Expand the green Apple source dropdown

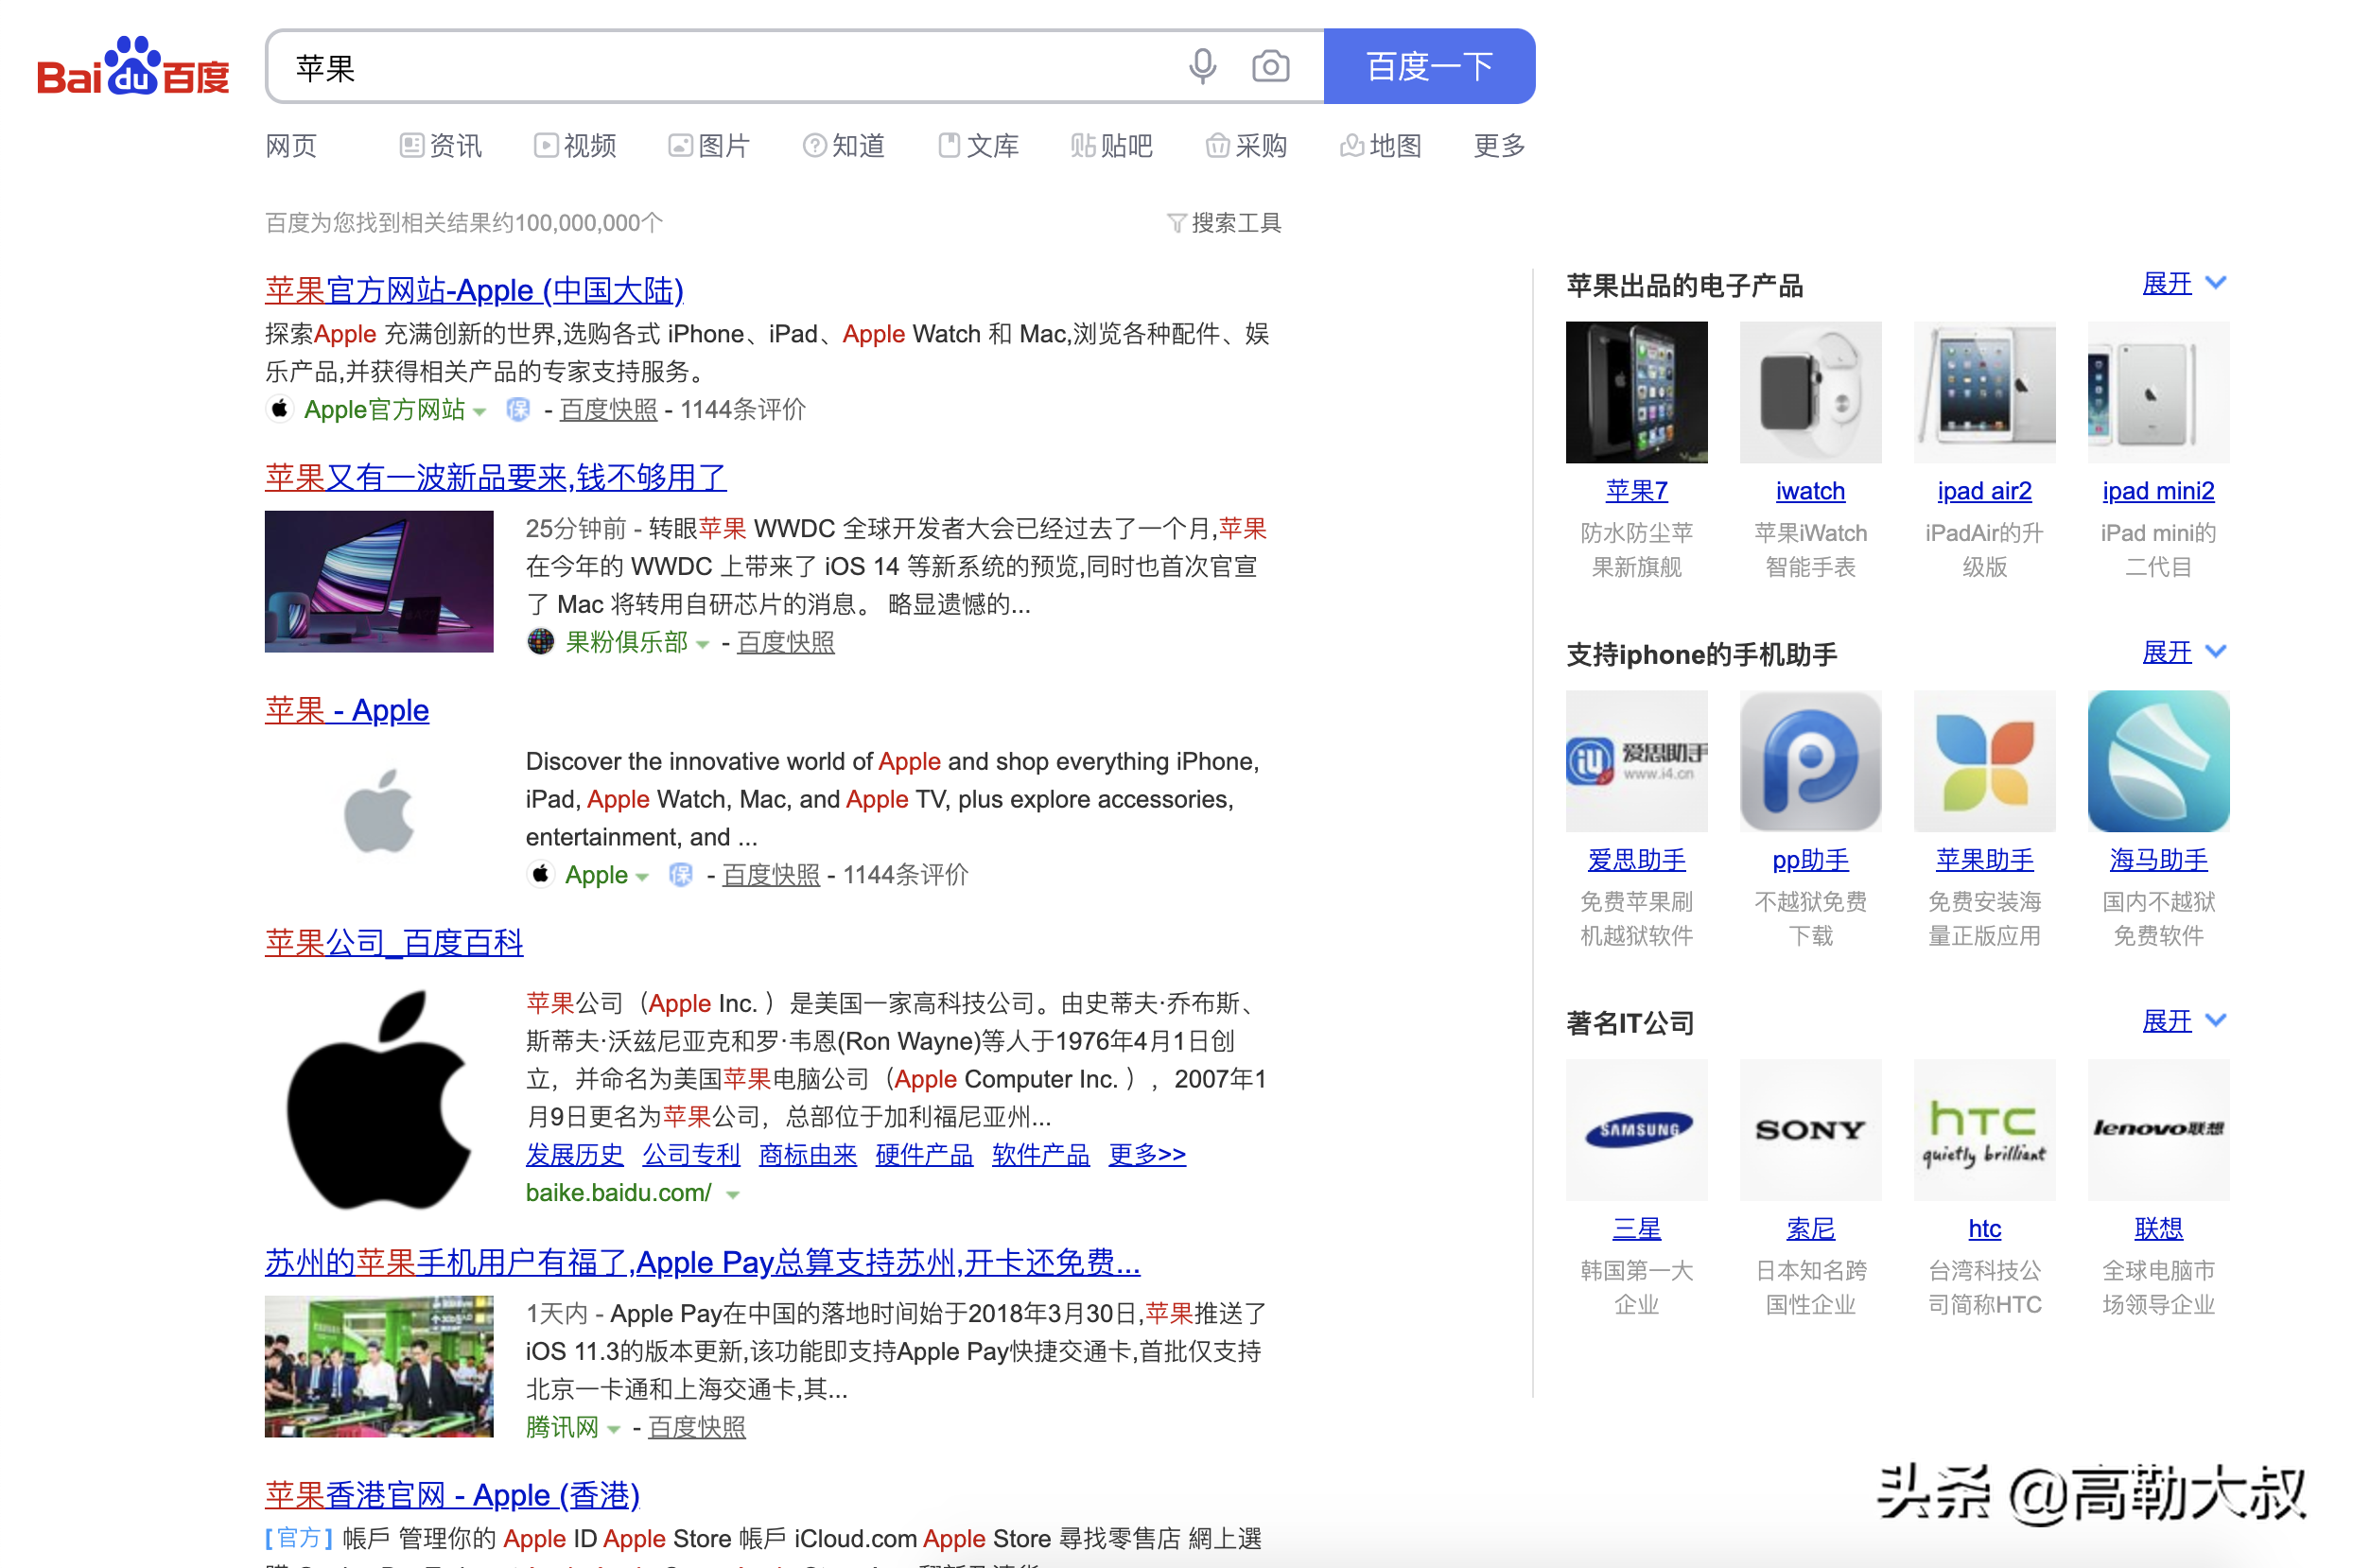(x=642, y=878)
